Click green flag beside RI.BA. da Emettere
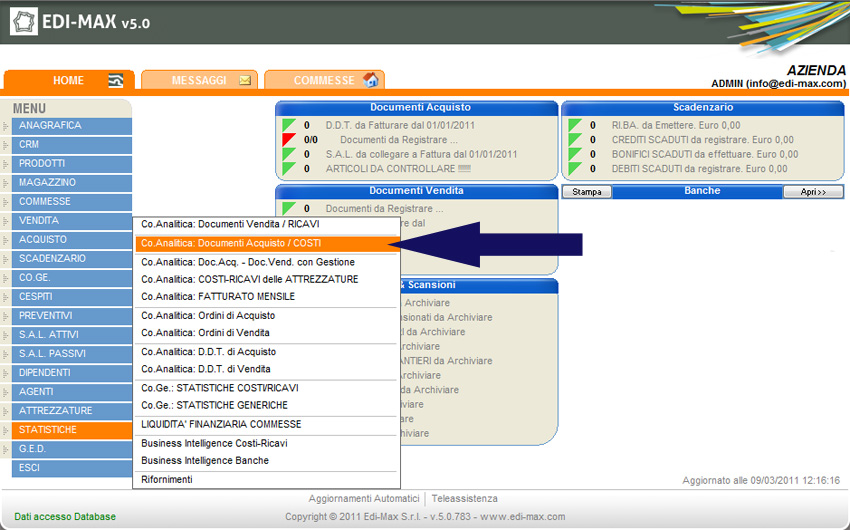Image resolution: width=850 pixels, height=530 pixels. tap(575, 125)
